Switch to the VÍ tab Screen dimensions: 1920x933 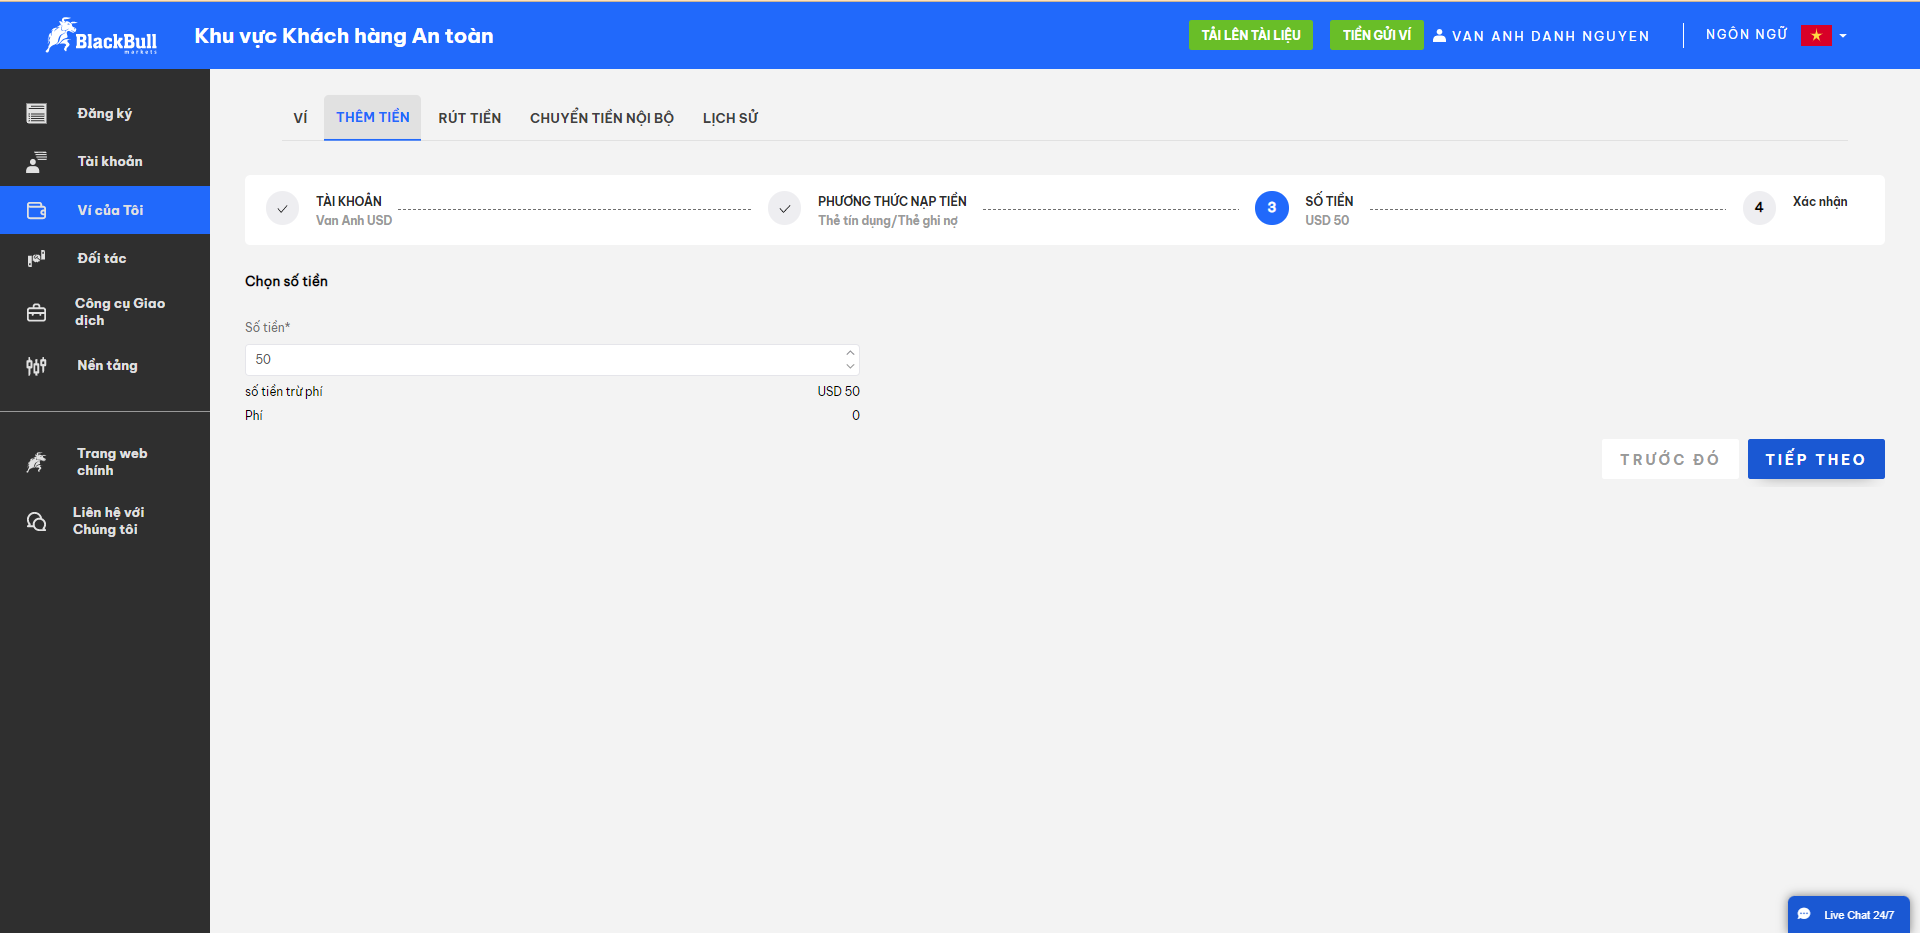(300, 118)
